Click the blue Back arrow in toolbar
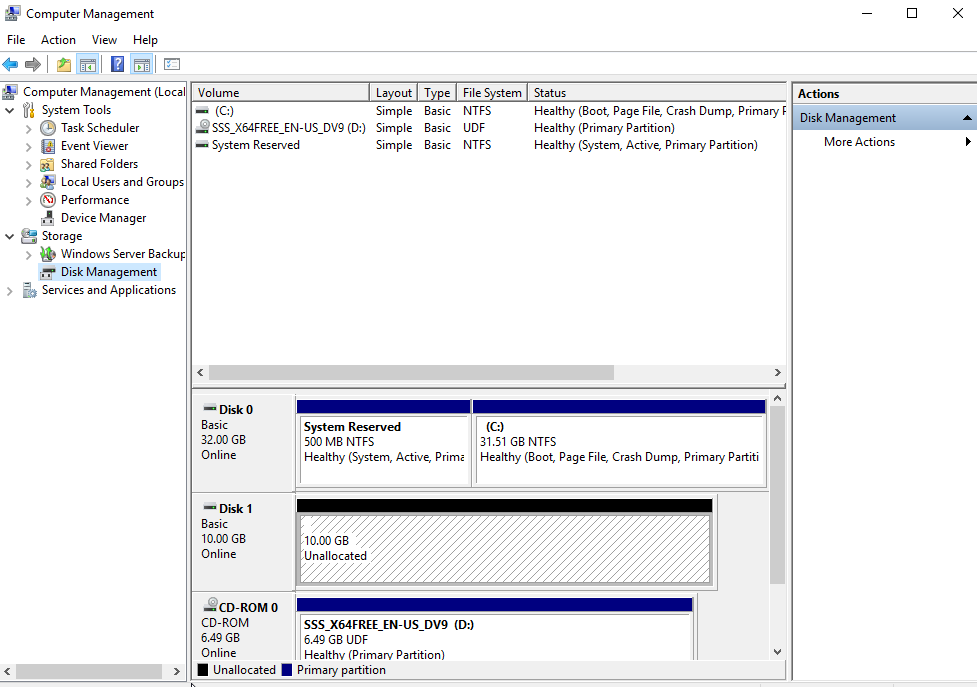Viewport: 977px width, 687px height. (11, 65)
